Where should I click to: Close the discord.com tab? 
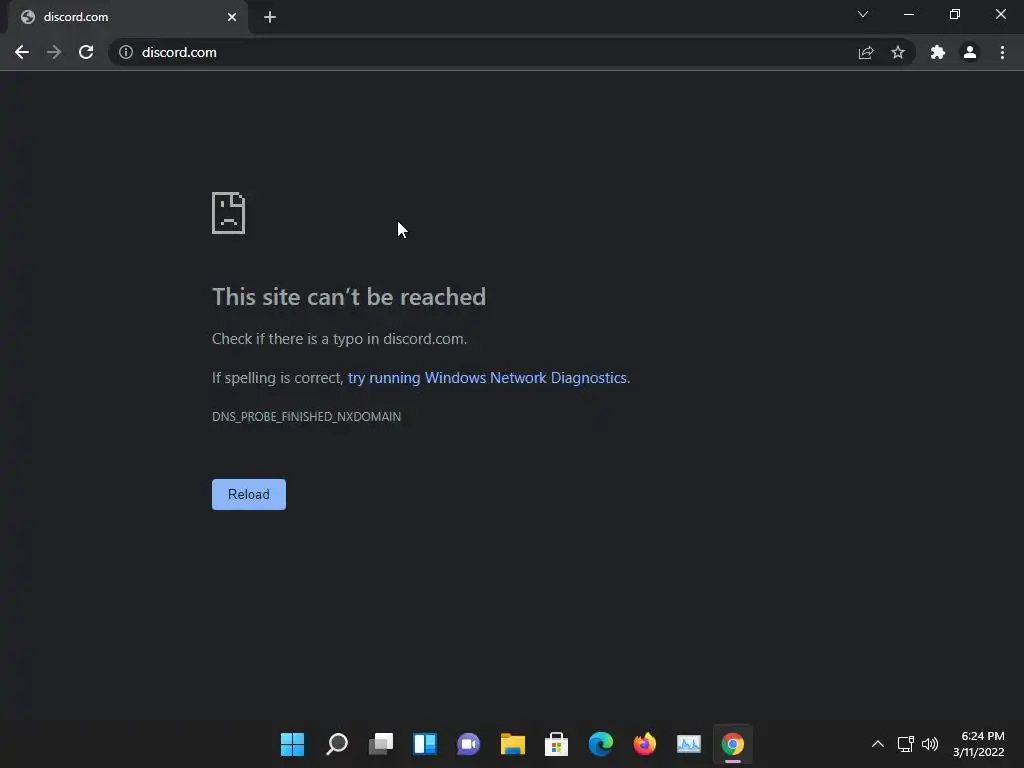click(x=232, y=17)
